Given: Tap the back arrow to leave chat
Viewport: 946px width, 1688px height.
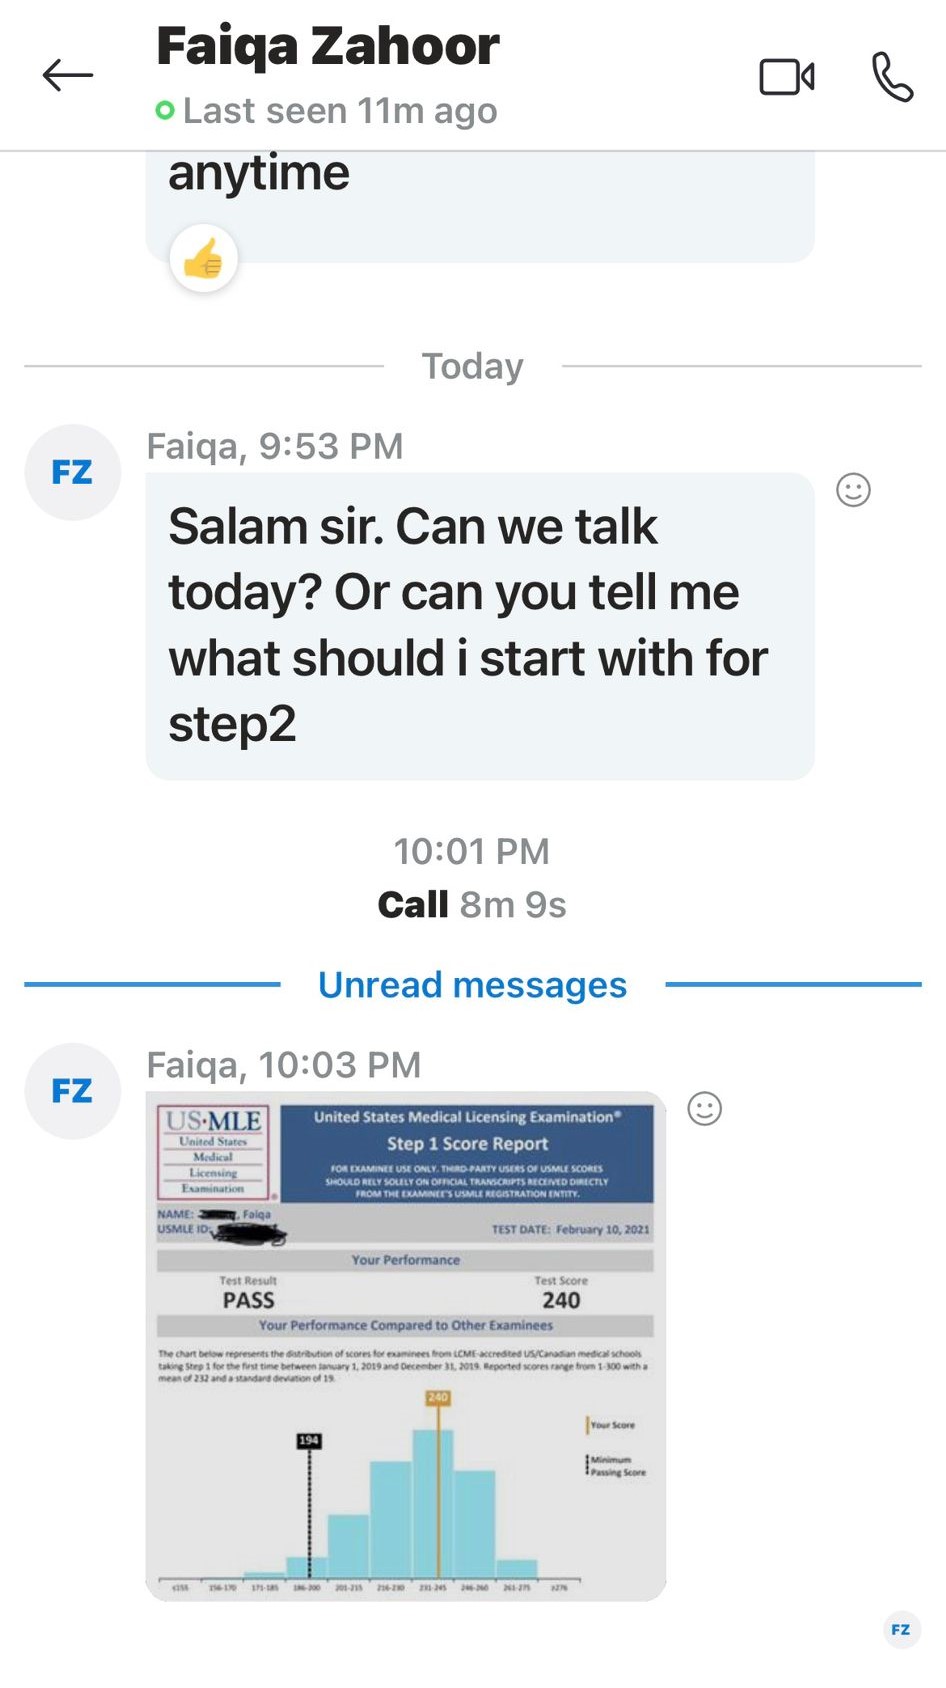Looking at the screenshot, I should (x=68, y=75).
